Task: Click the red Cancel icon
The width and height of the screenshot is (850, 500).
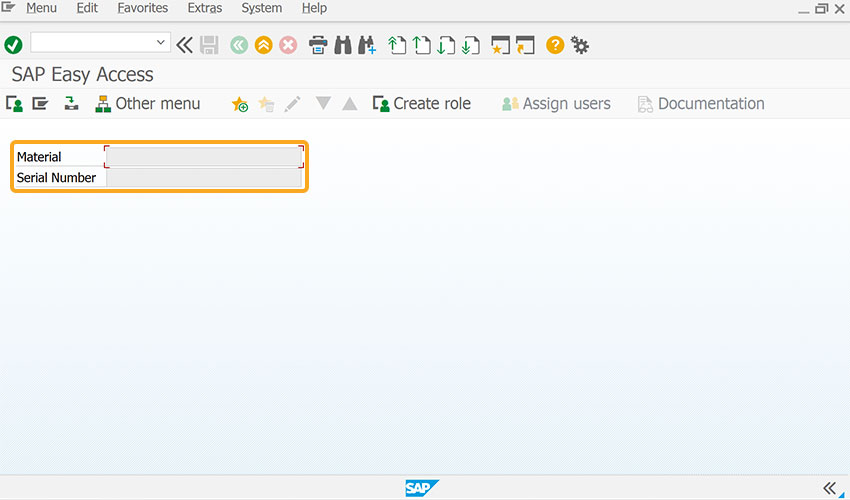Action: click(x=288, y=45)
